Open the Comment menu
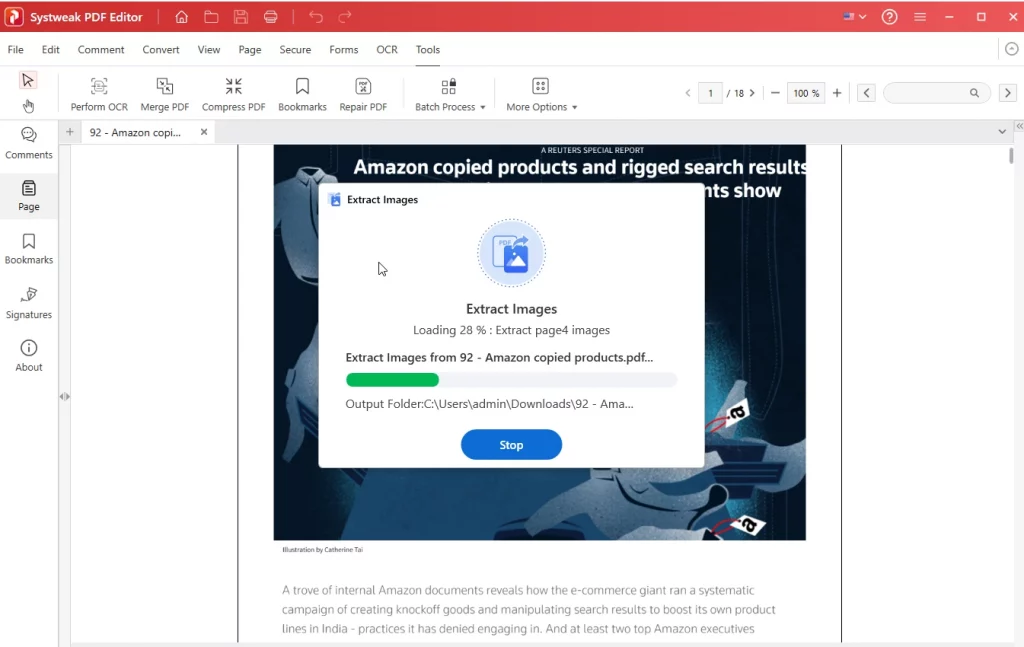This screenshot has width=1024, height=647. [x=101, y=50]
